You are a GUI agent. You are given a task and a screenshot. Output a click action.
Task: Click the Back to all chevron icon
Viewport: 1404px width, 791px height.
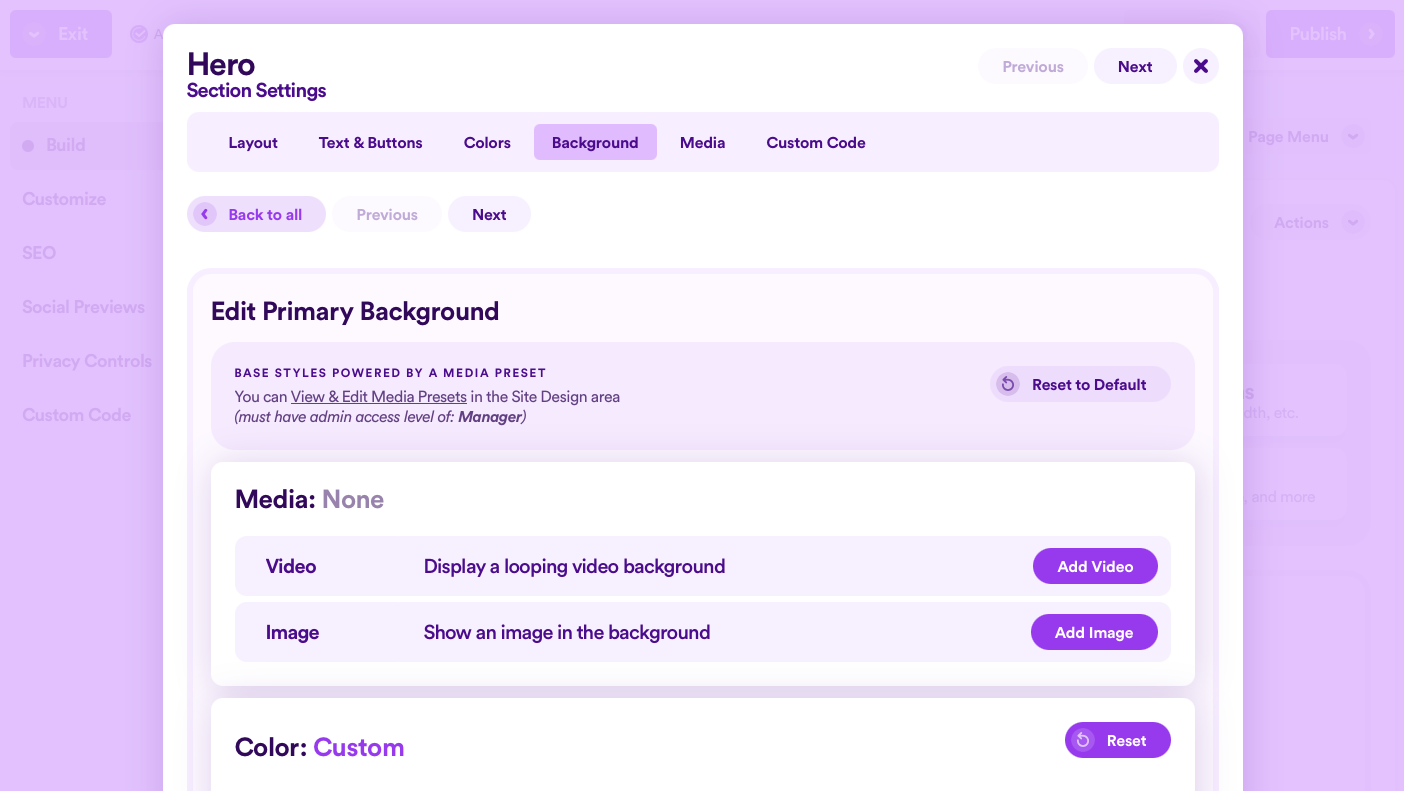click(205, 214)
